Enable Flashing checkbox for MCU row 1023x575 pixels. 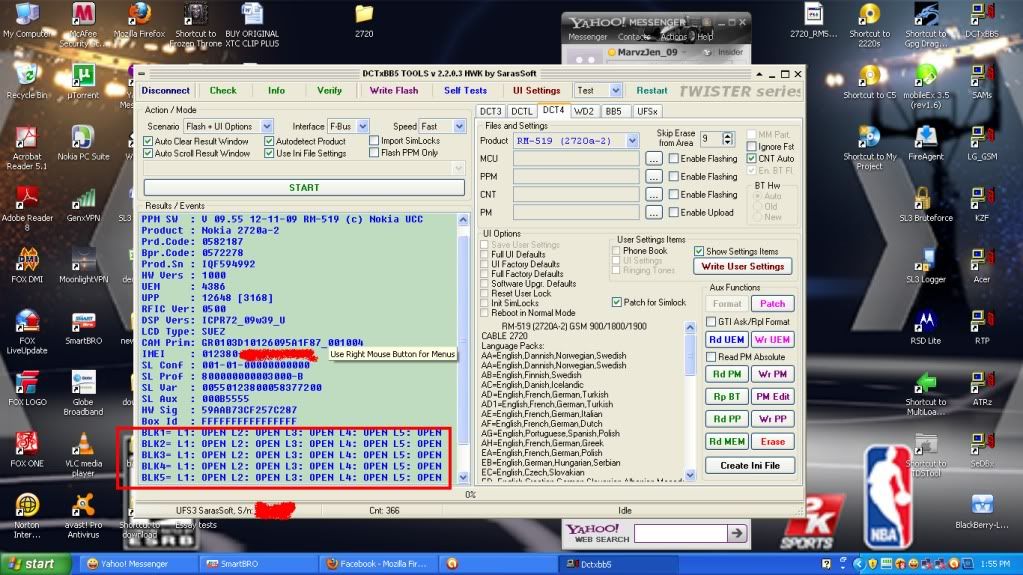pos(674,159)
